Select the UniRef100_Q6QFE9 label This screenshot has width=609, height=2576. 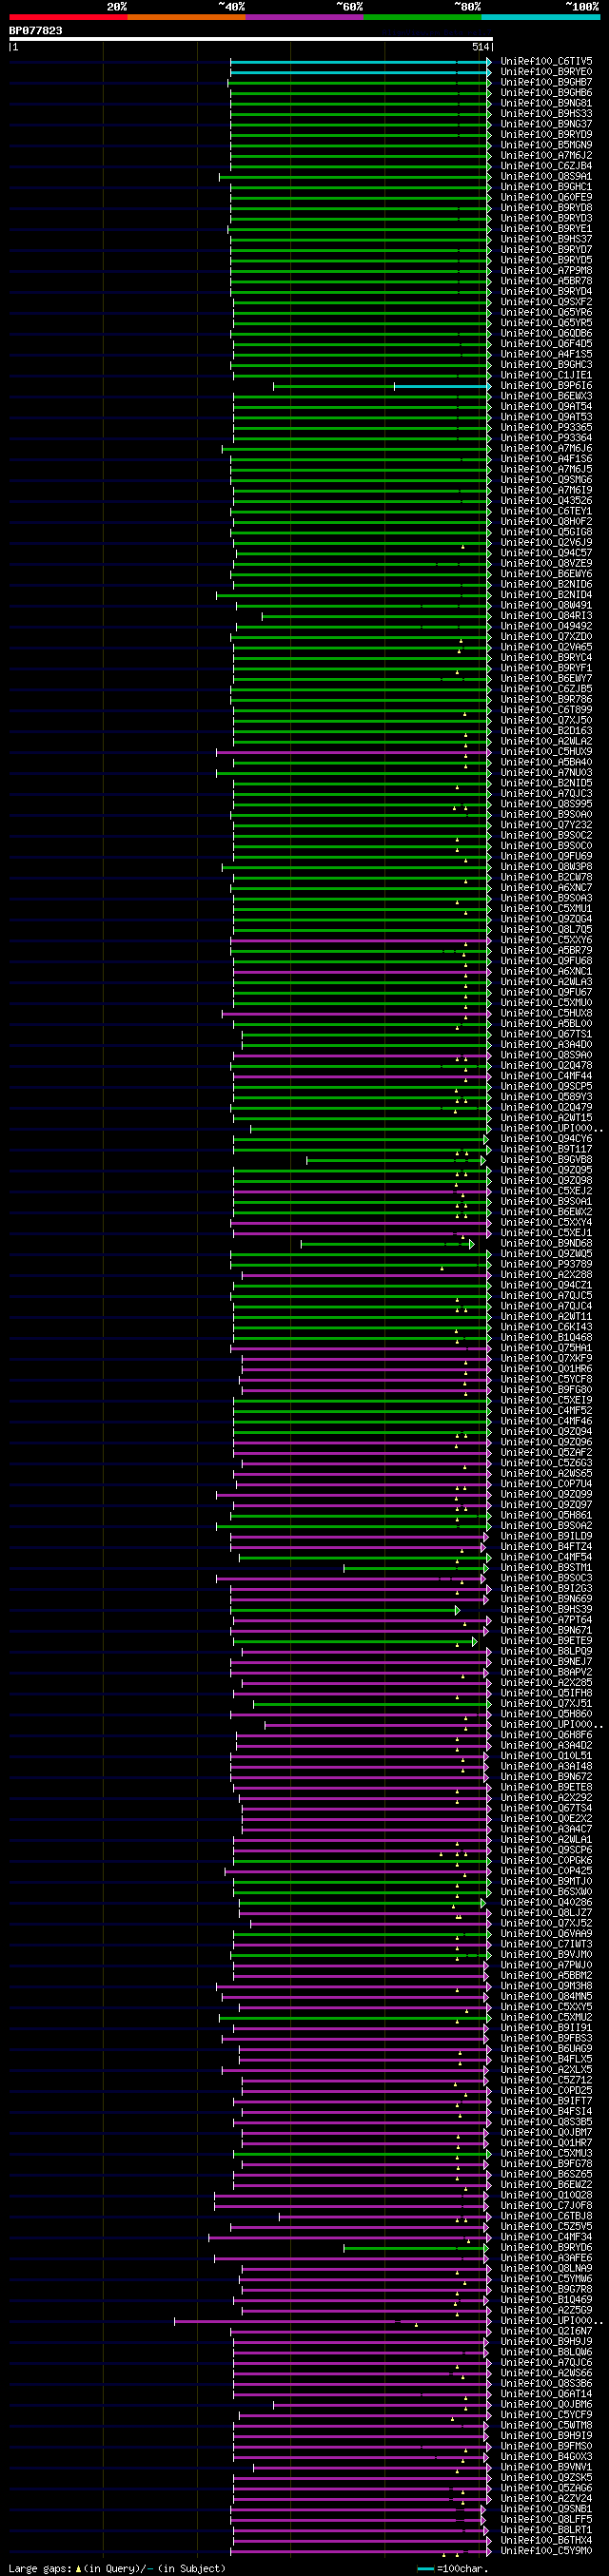coord(546,198)
